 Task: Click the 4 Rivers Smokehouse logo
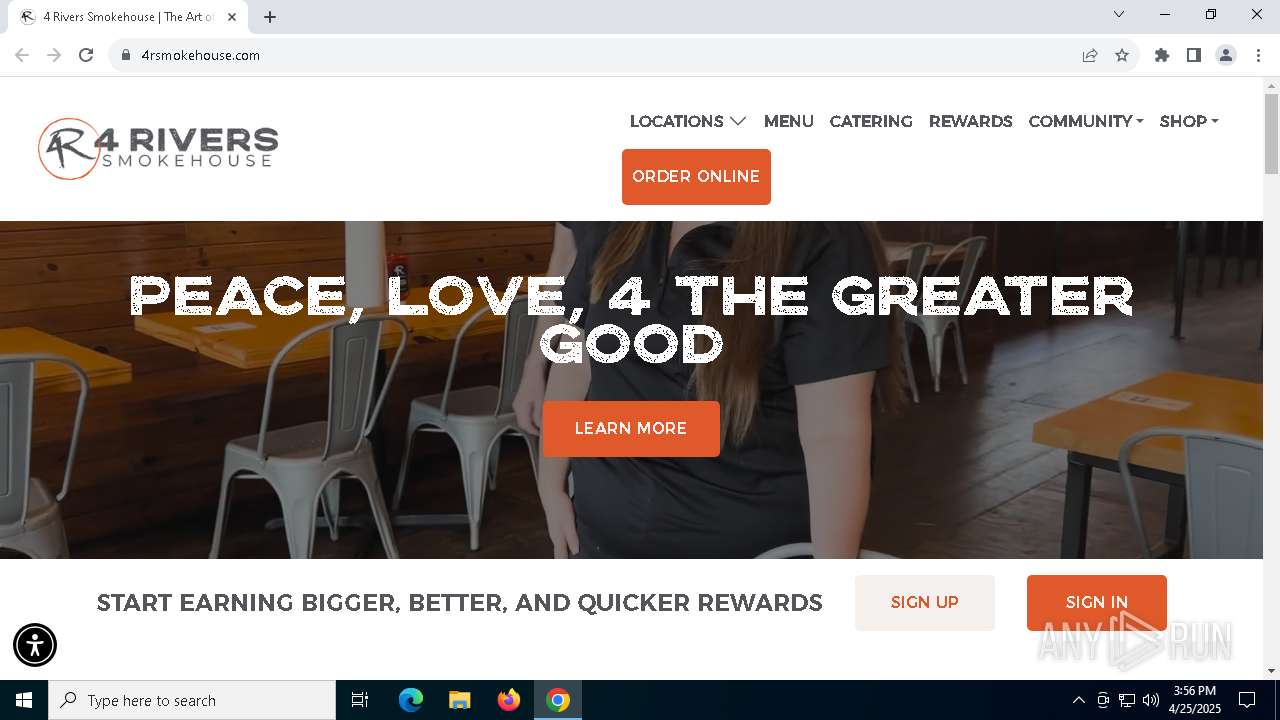tap(158, 148)
